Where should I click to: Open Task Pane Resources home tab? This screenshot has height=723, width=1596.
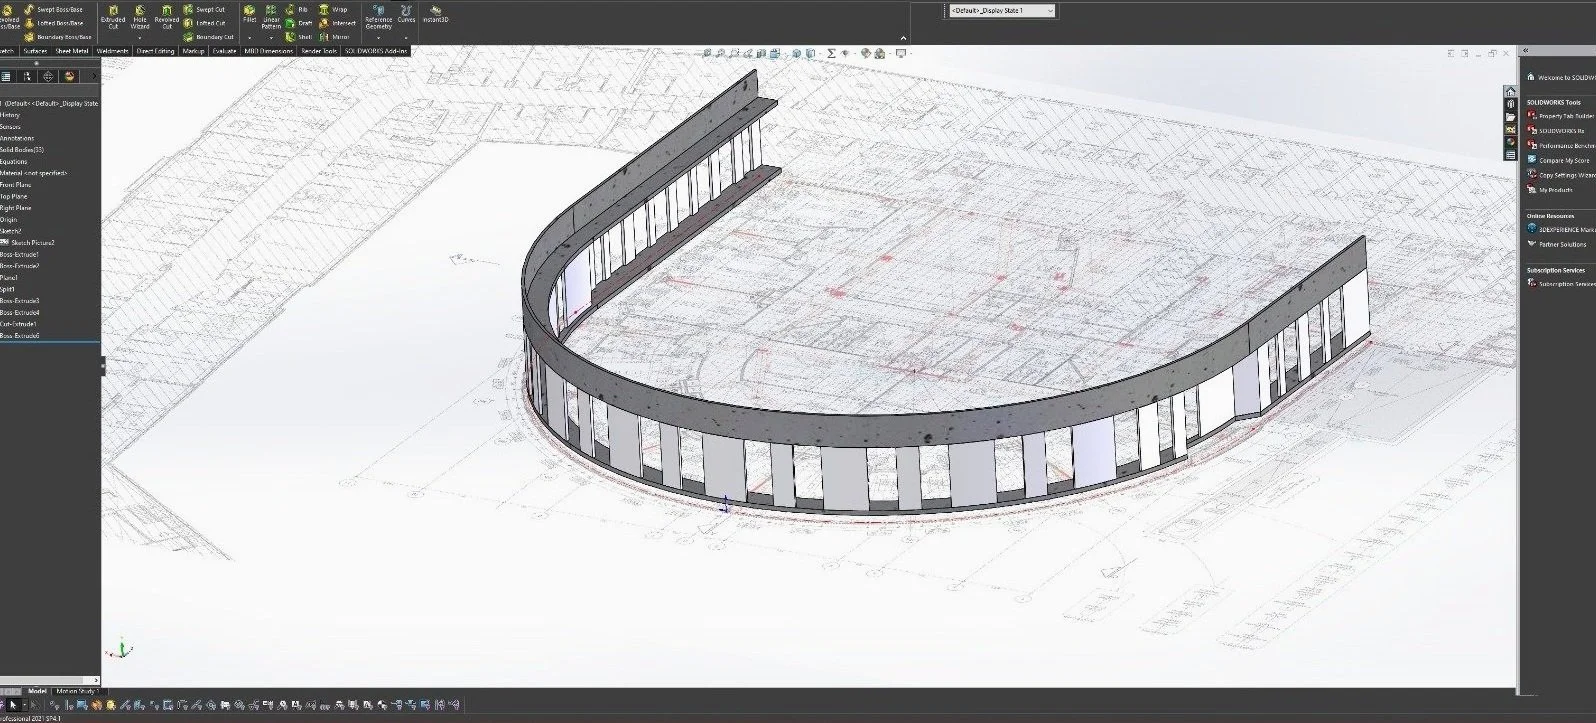[1511, 91]
